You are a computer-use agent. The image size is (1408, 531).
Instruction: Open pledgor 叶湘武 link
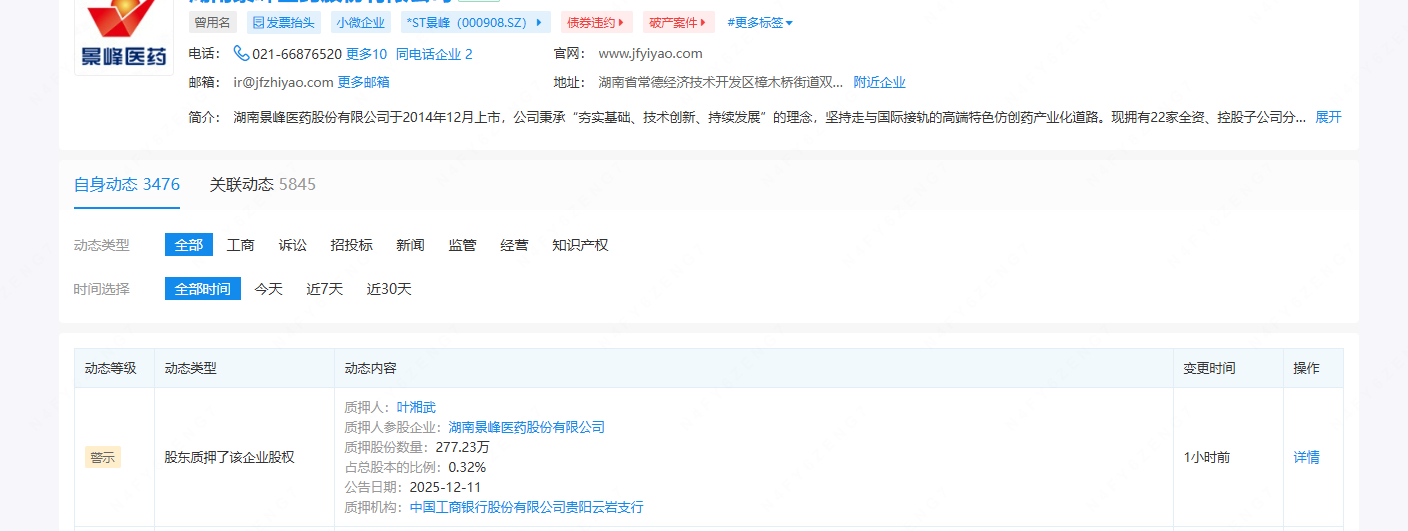point(416,407)
